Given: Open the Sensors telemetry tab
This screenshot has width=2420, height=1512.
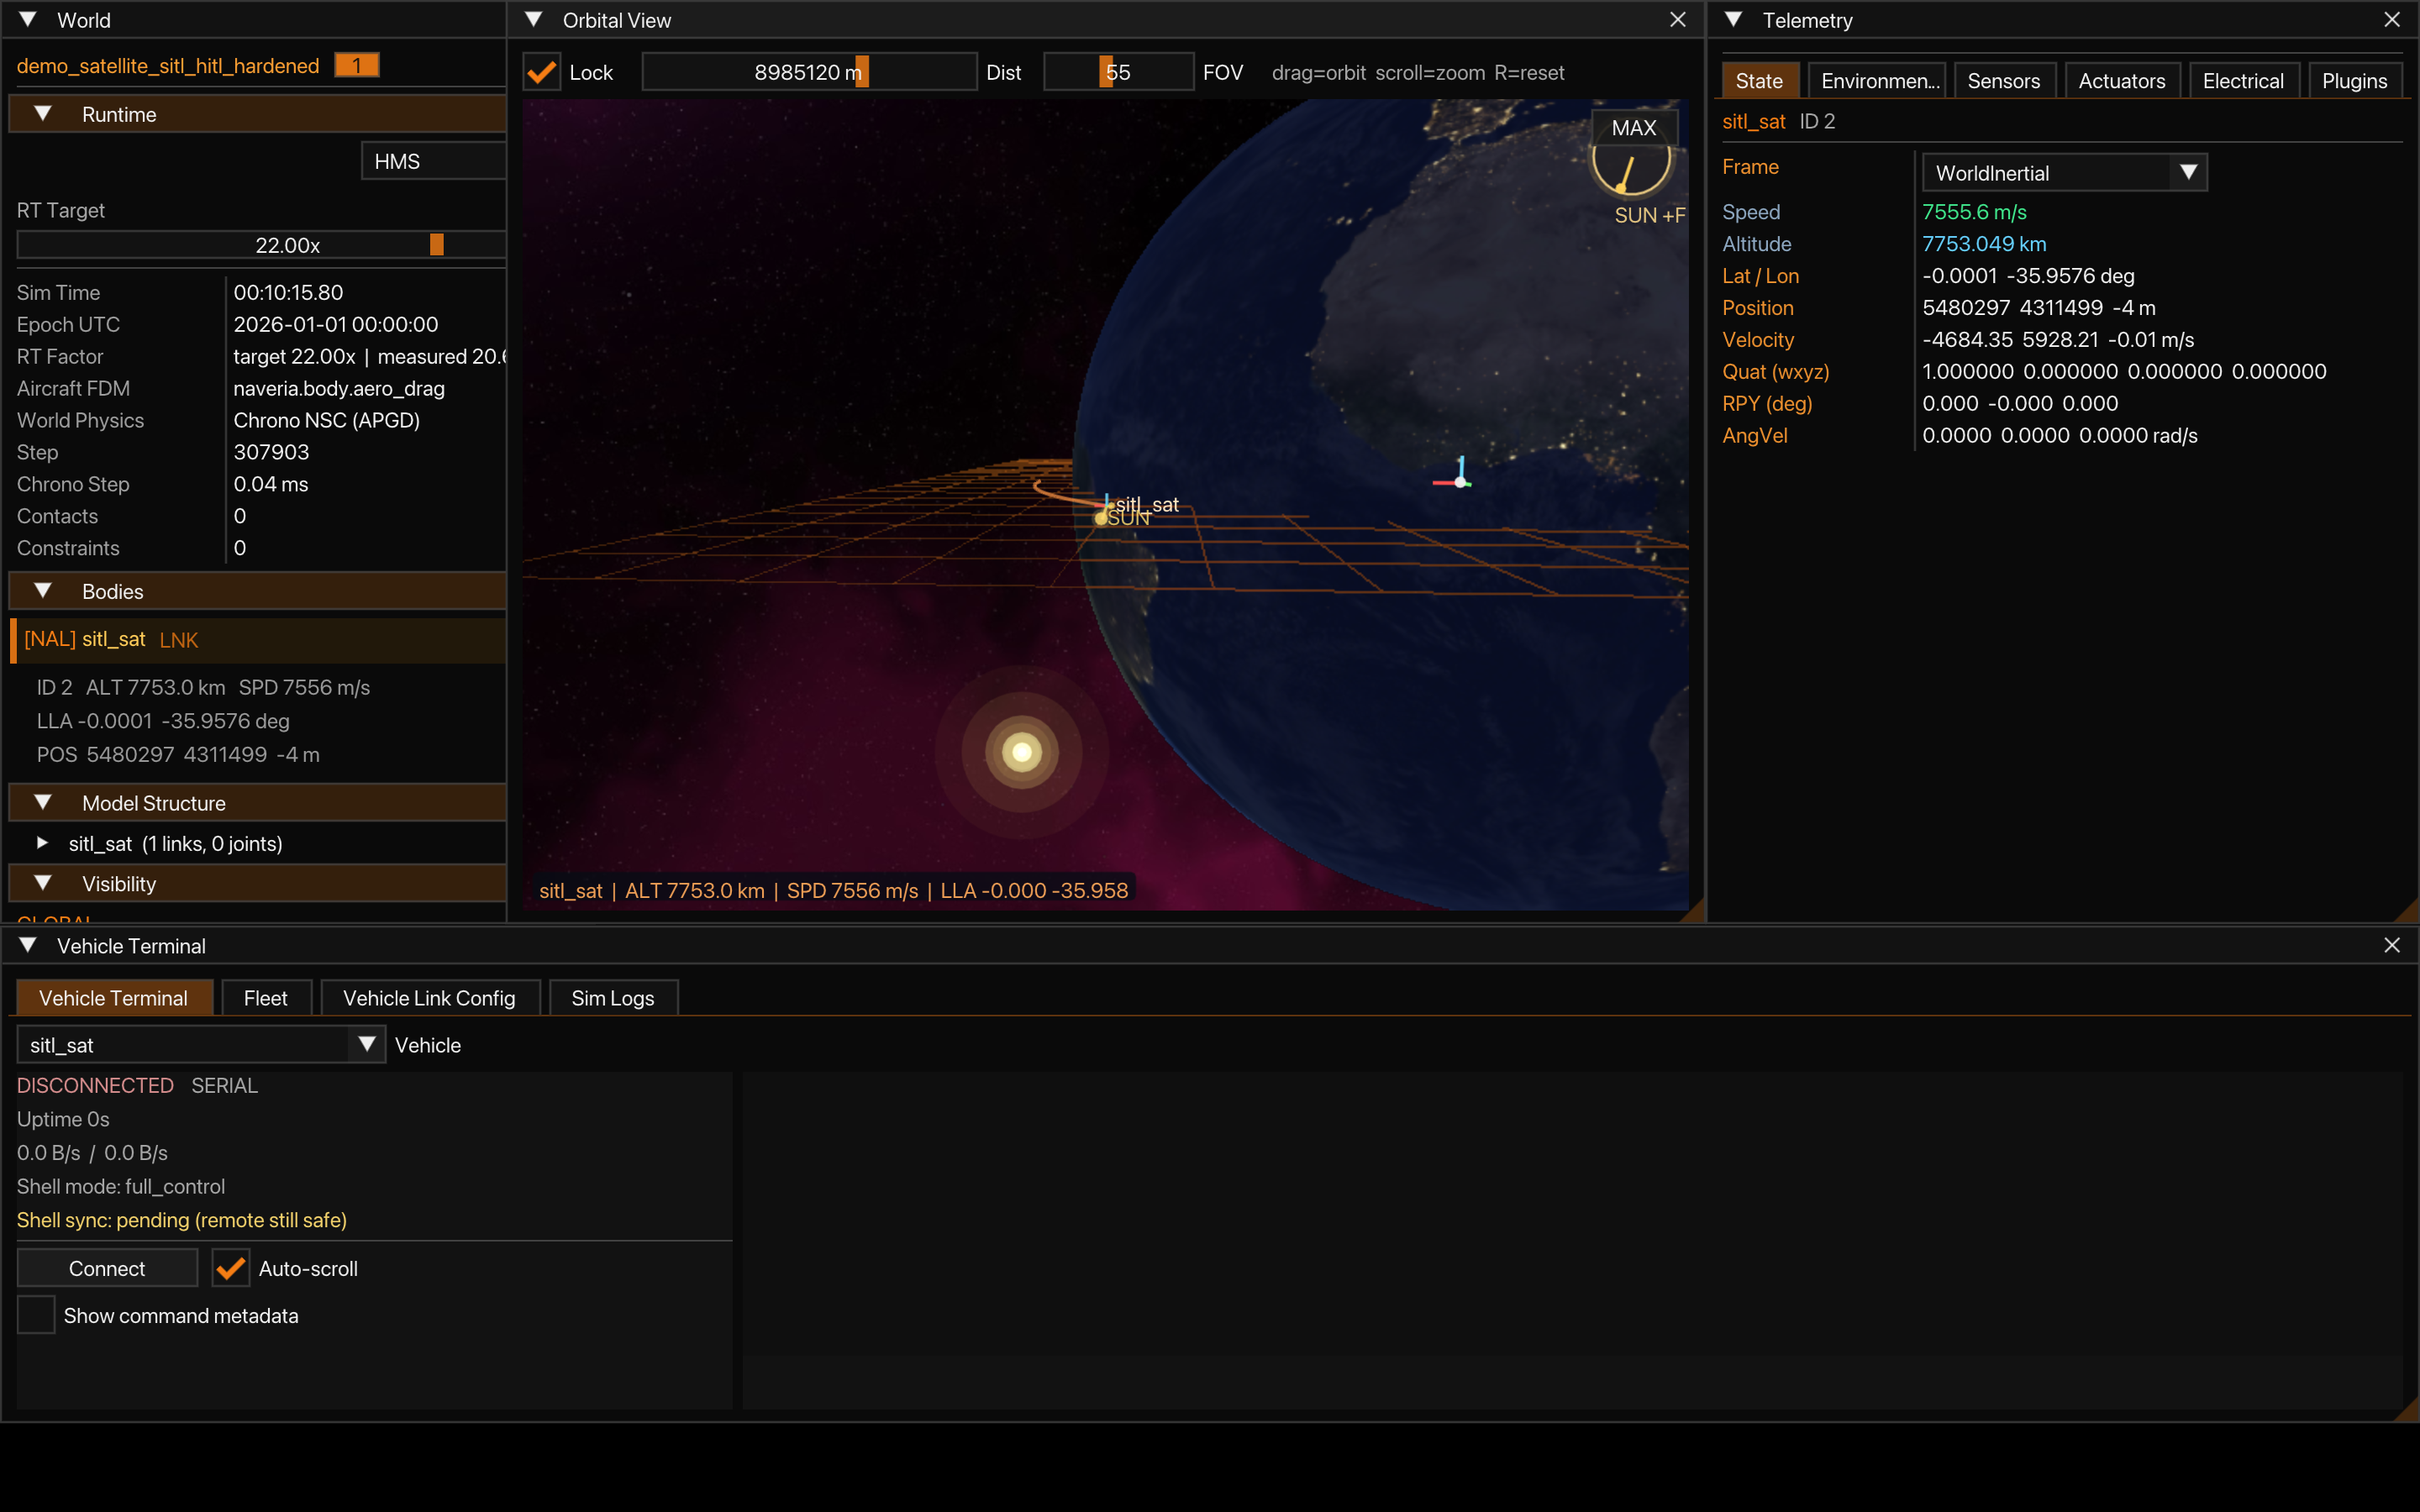Looking at the screenshot, I should [x=2004, y=81].
